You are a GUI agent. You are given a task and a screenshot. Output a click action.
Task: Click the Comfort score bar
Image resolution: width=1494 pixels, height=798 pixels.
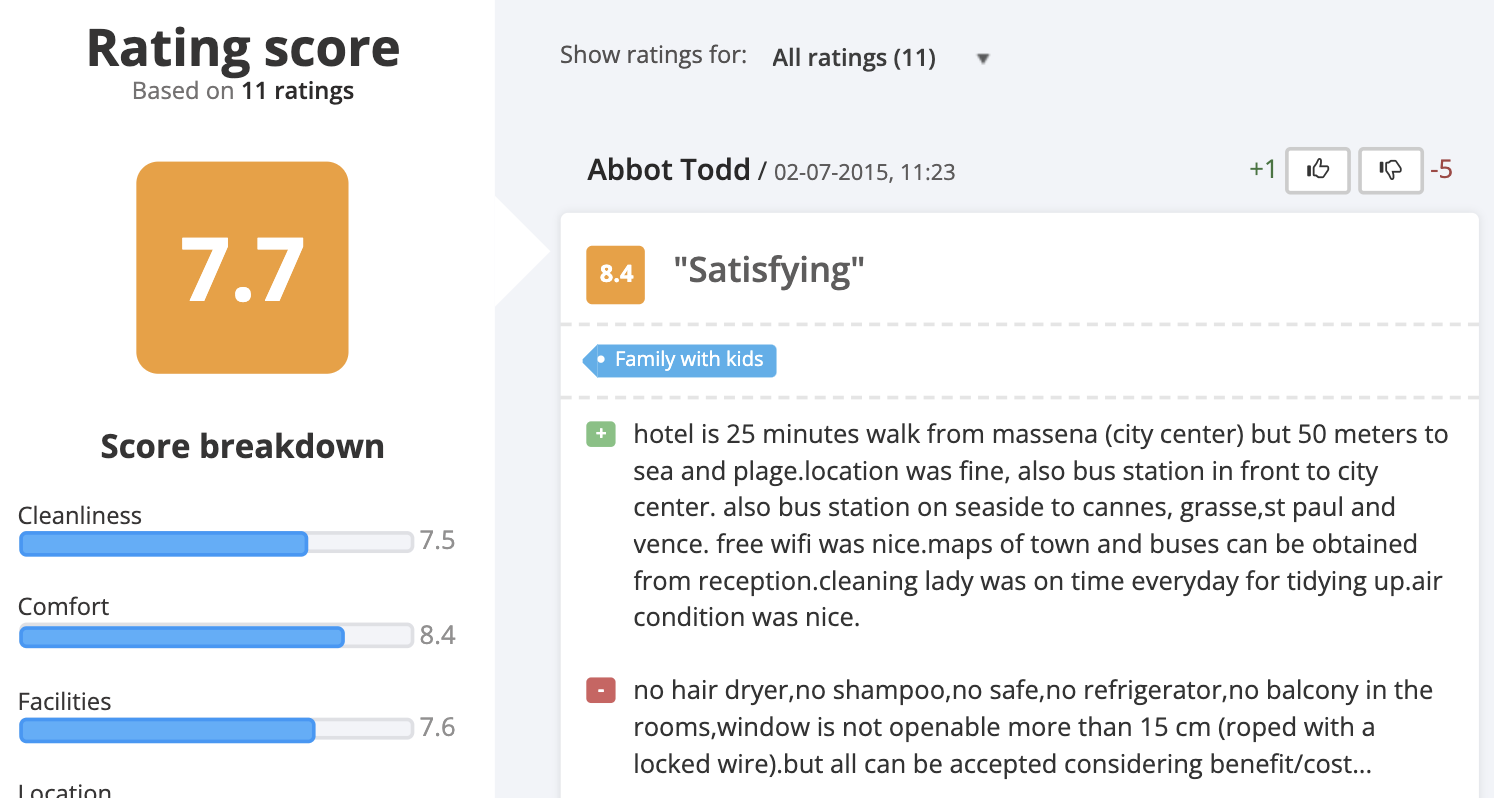pyautogui.click(x=216, y=636)
